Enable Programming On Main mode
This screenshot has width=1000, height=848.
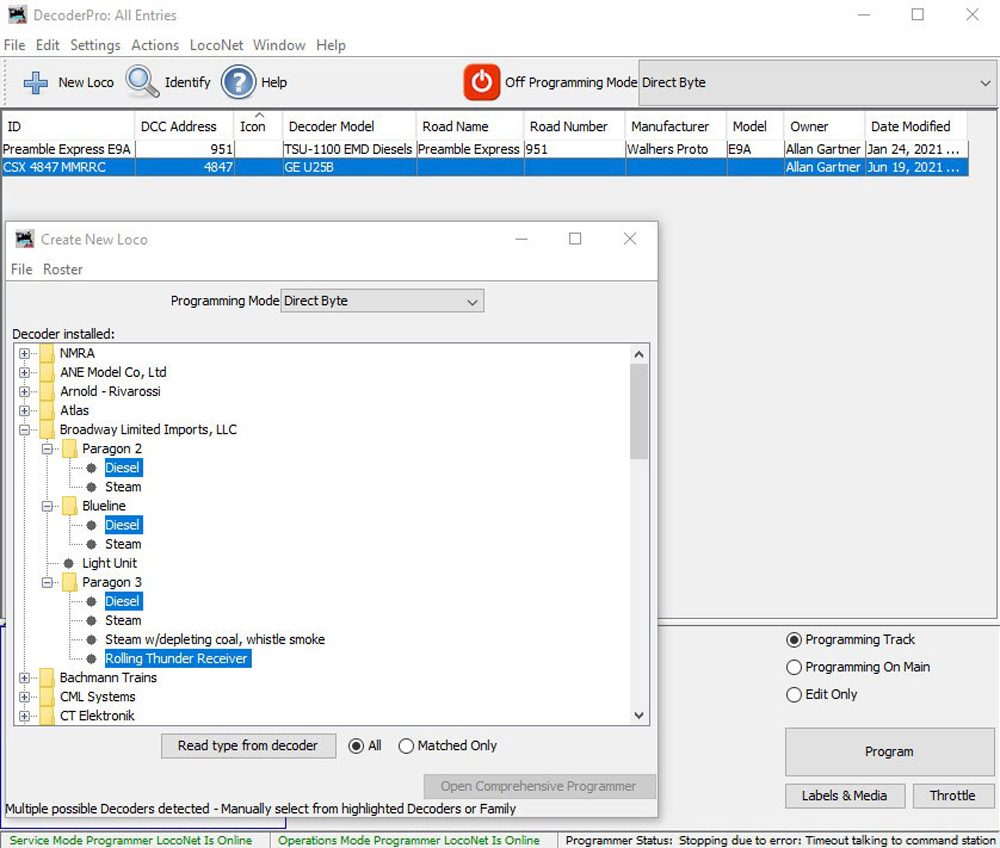(x=793, y=667)
